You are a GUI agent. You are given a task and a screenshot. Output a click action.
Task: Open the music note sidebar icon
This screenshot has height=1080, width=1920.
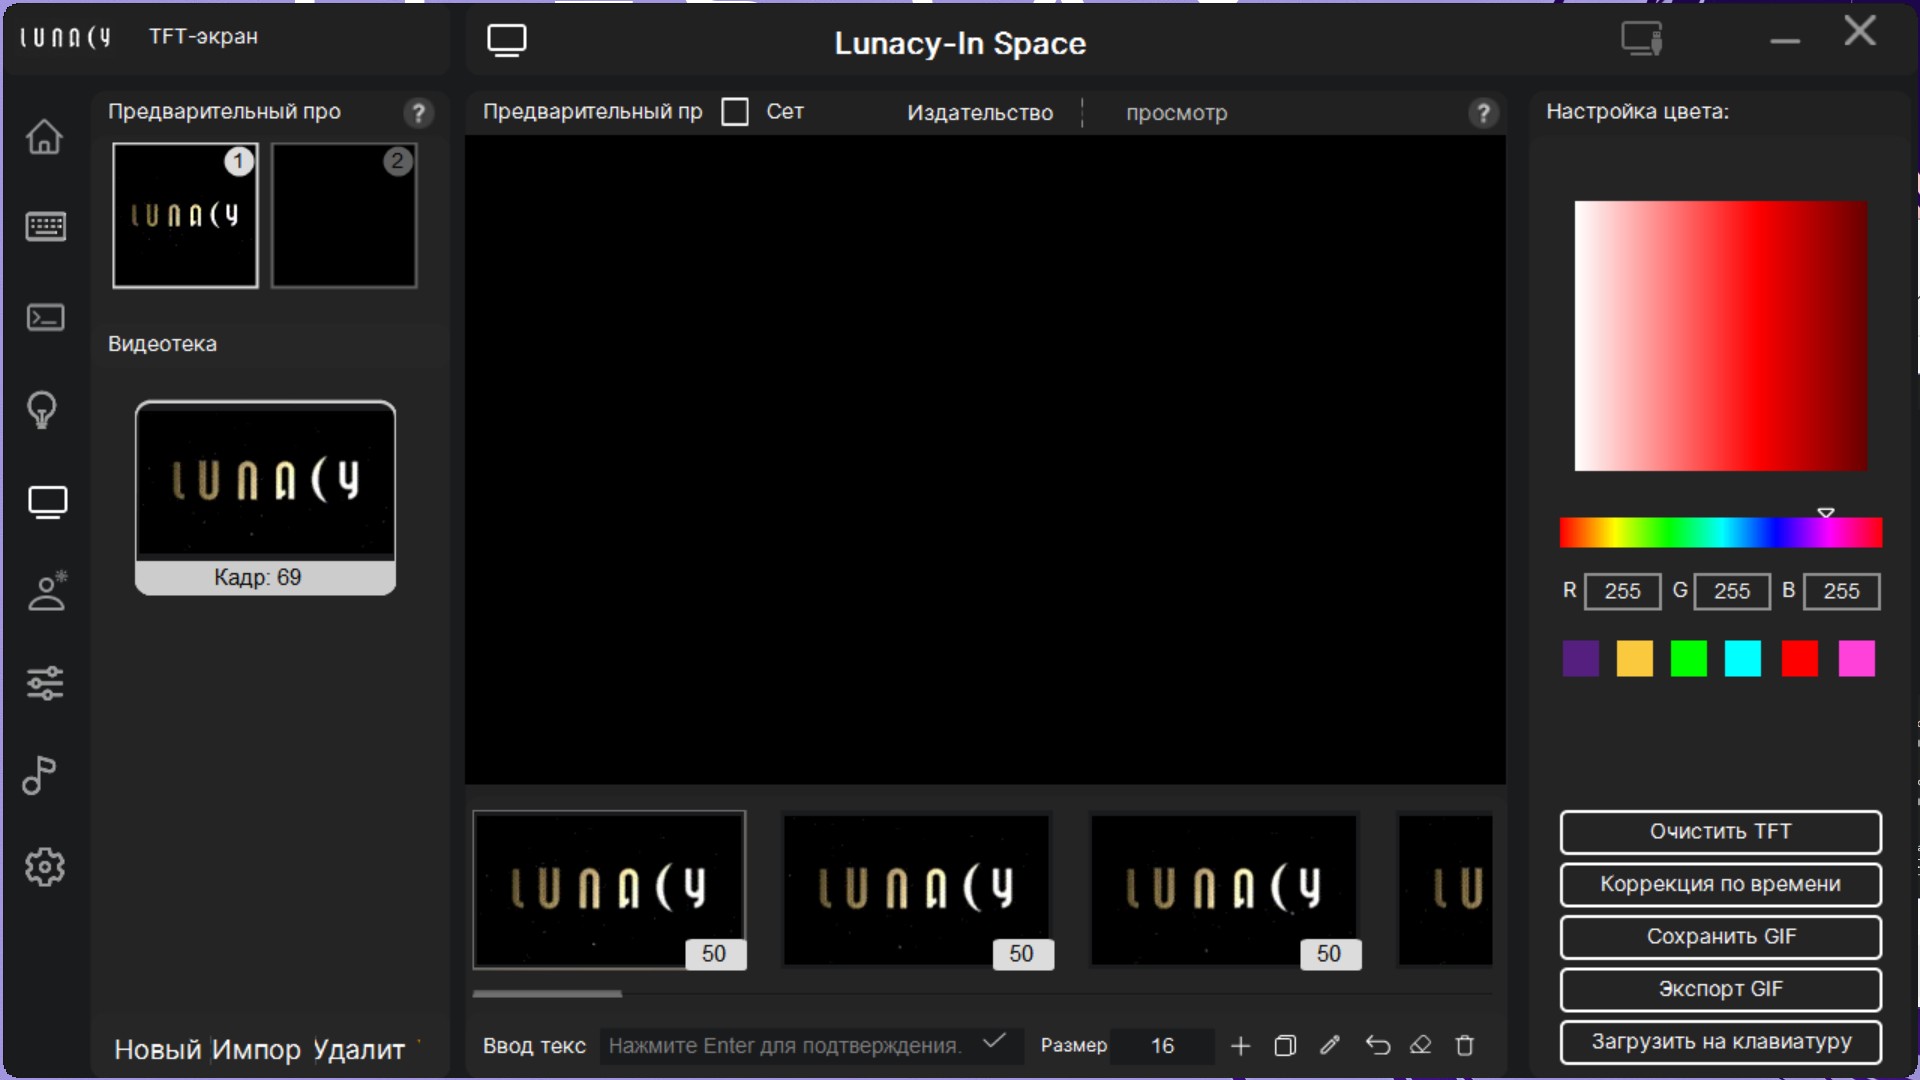40,775
